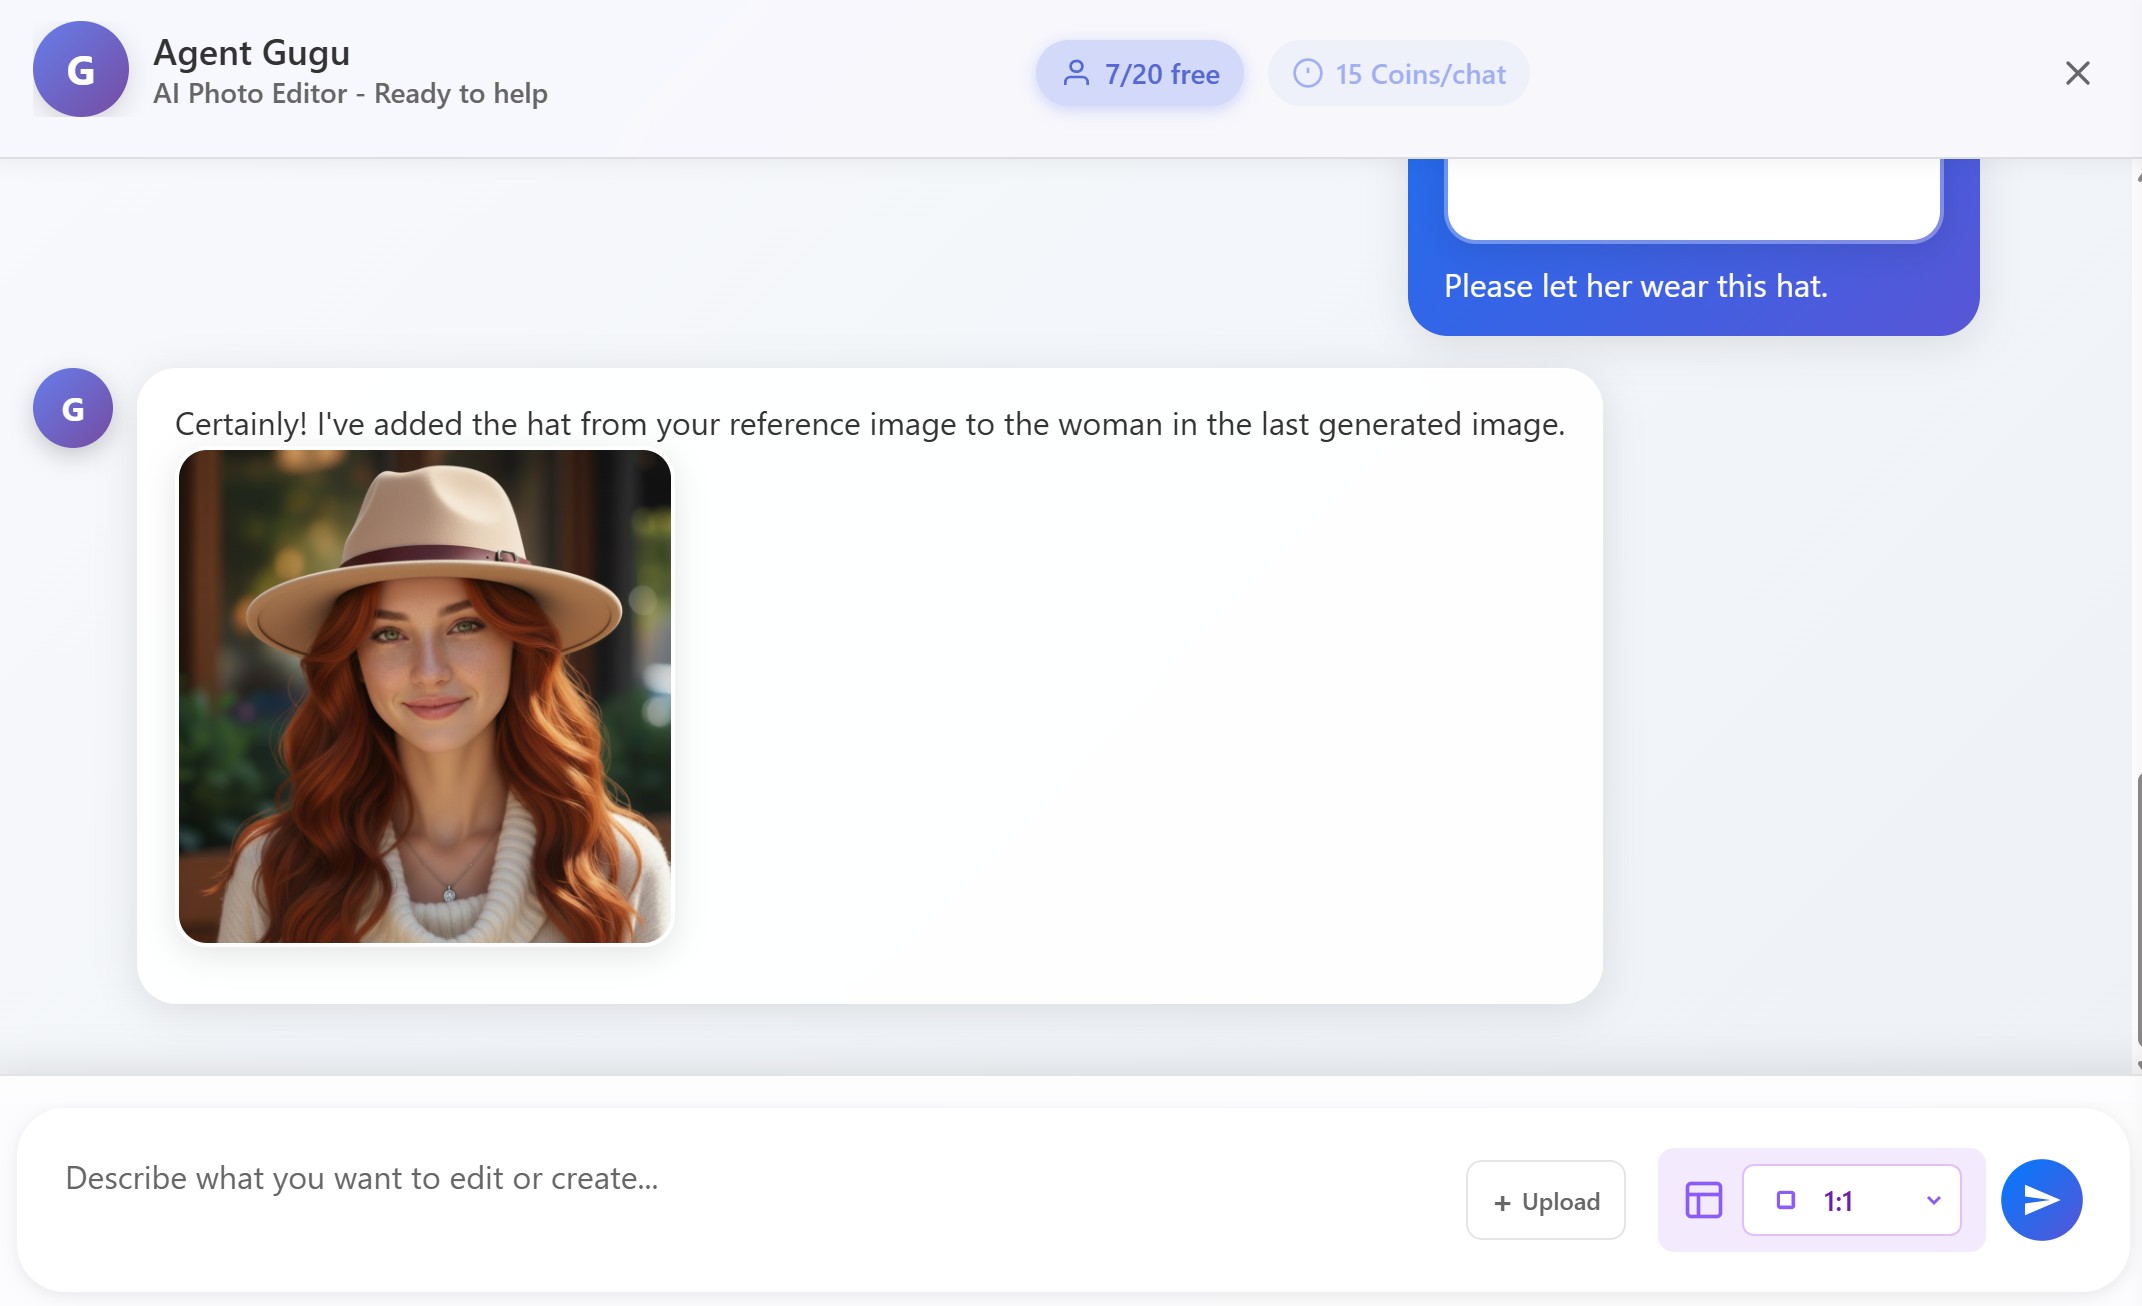Click the small G avatar beside the reply
The image size is (2142, 1306).
tap(73, 408)
